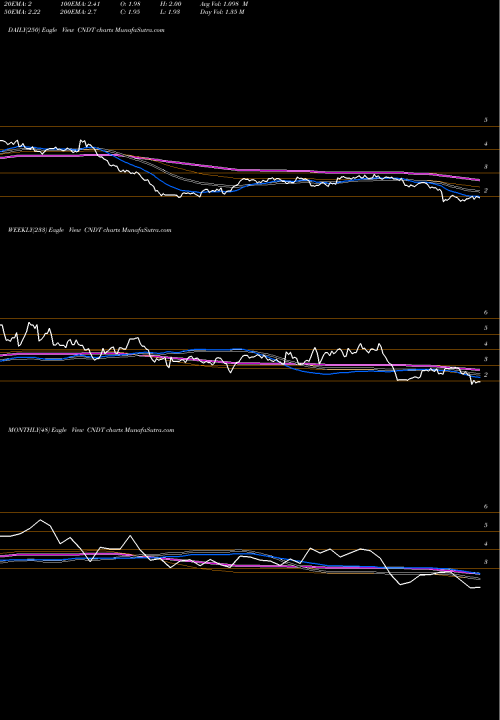Click the low price L: value
Screen dimensions: 500x720
pos(171,12)
